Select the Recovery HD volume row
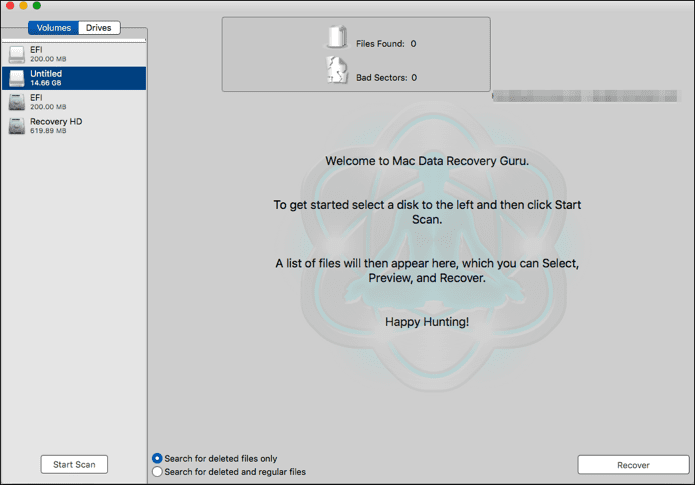 tap(74, 126)
